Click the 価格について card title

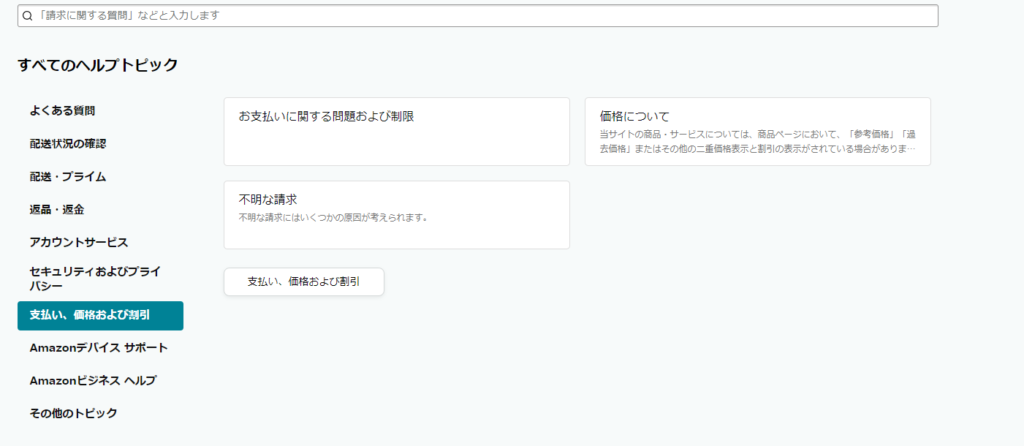[x=634, y=116]
